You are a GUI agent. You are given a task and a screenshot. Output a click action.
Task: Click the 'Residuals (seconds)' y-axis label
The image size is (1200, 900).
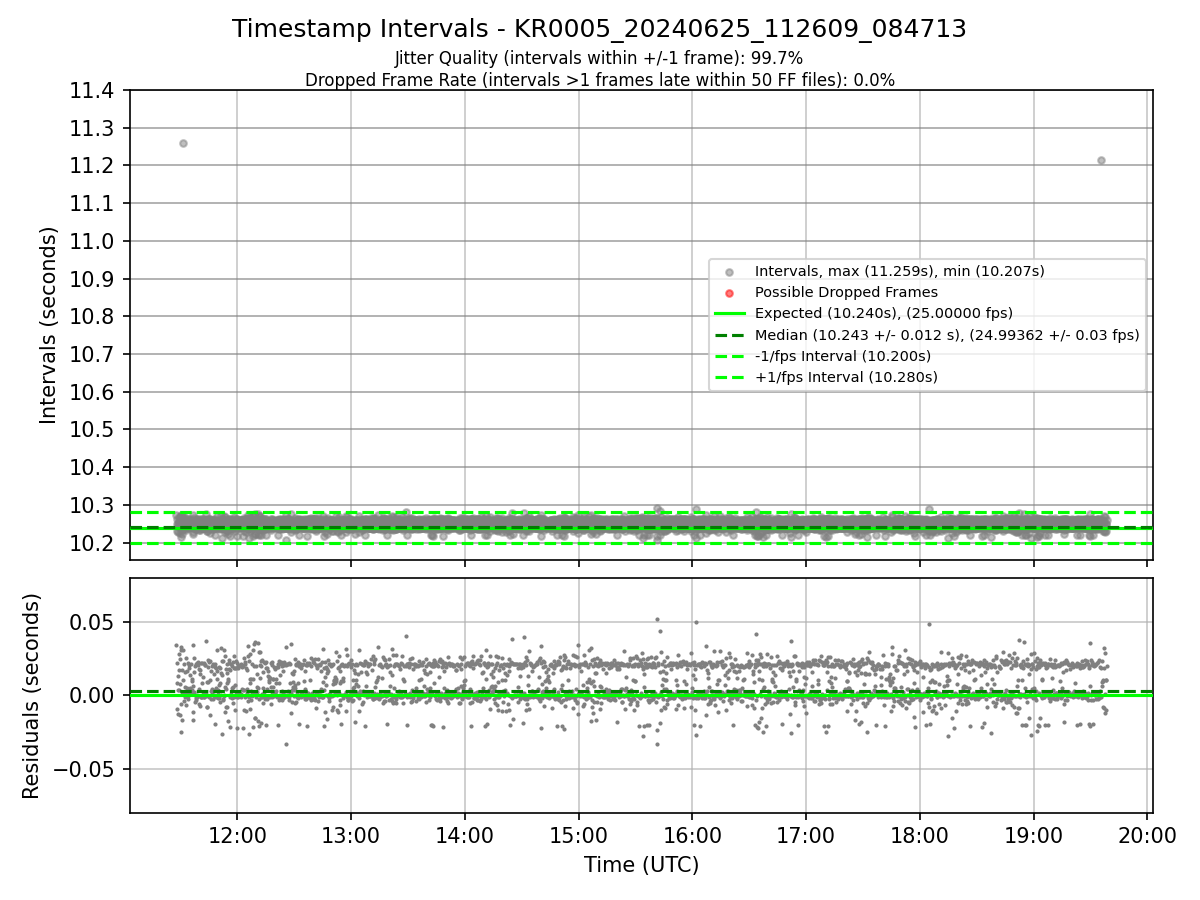click(x=31, y=696)
